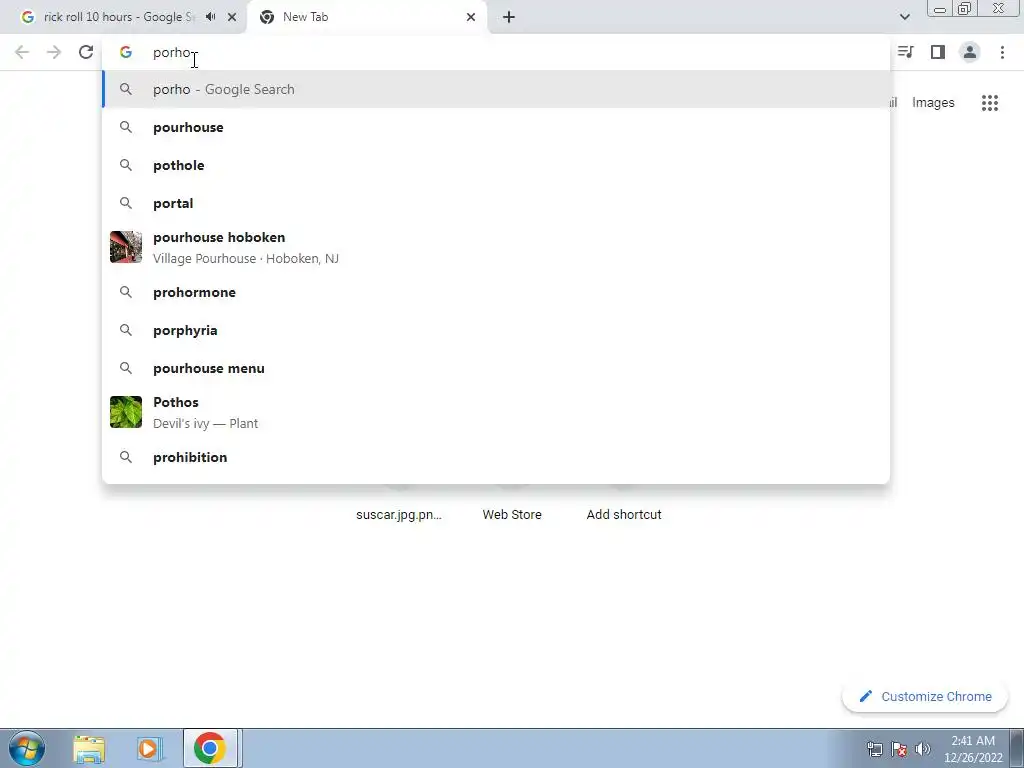
Task: Click the Pothos plant thumbnail image
Action: (126, 412)
